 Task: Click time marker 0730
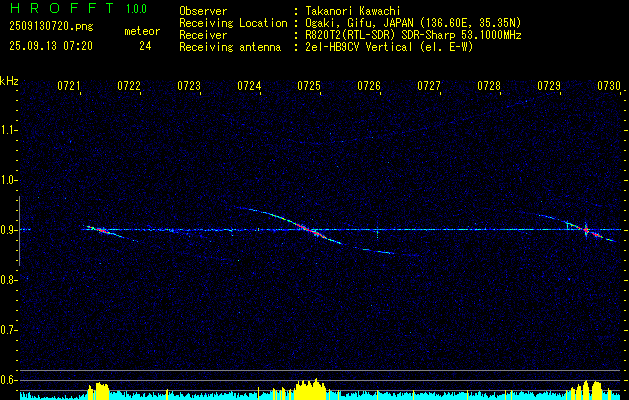[609, 85]
